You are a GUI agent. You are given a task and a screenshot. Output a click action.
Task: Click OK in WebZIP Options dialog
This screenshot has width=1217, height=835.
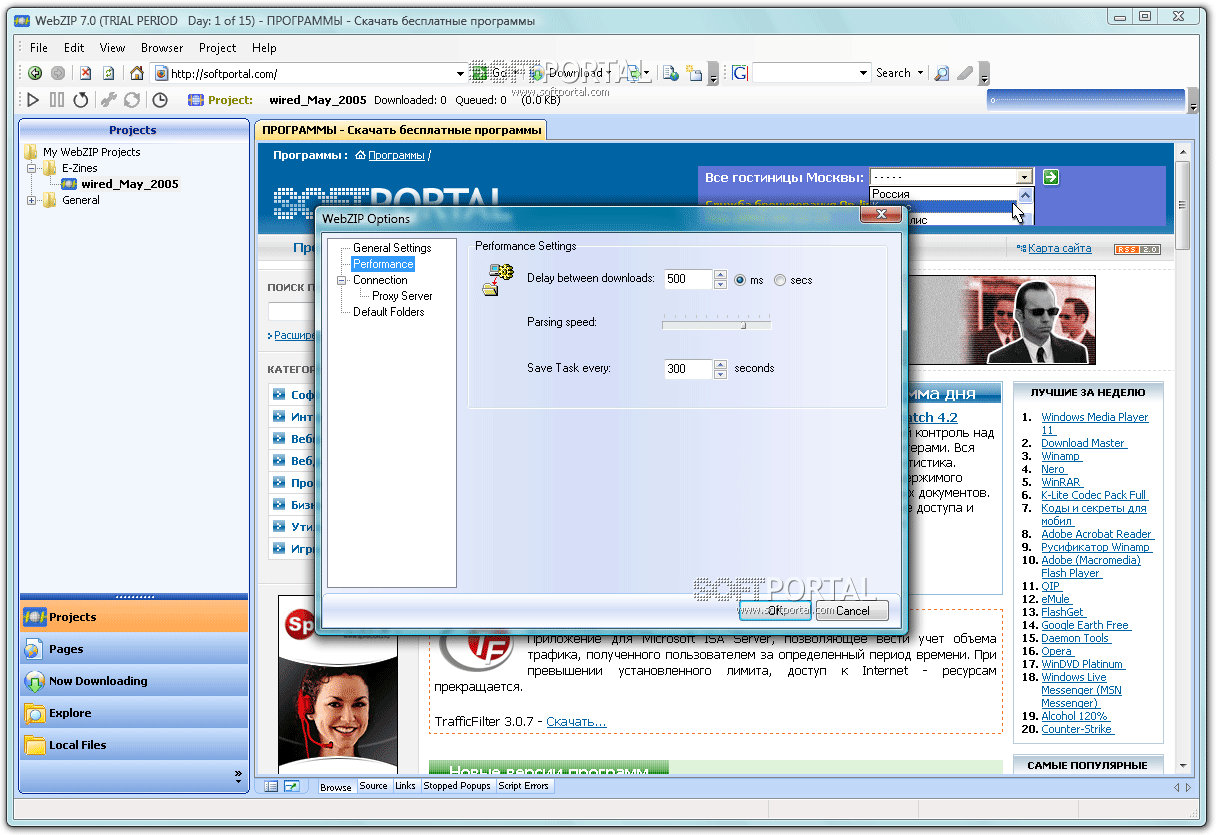point(775,611)
